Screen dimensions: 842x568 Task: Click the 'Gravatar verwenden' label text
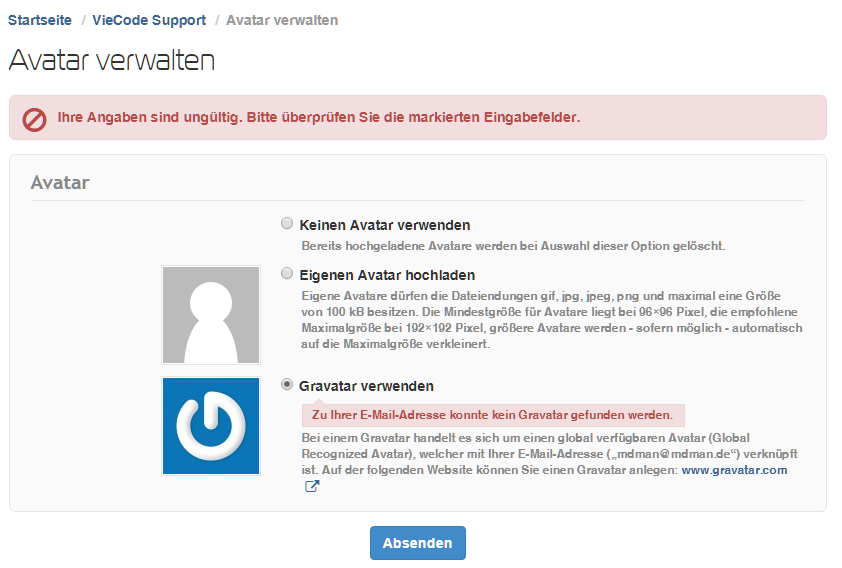click(x=366, y=386)
